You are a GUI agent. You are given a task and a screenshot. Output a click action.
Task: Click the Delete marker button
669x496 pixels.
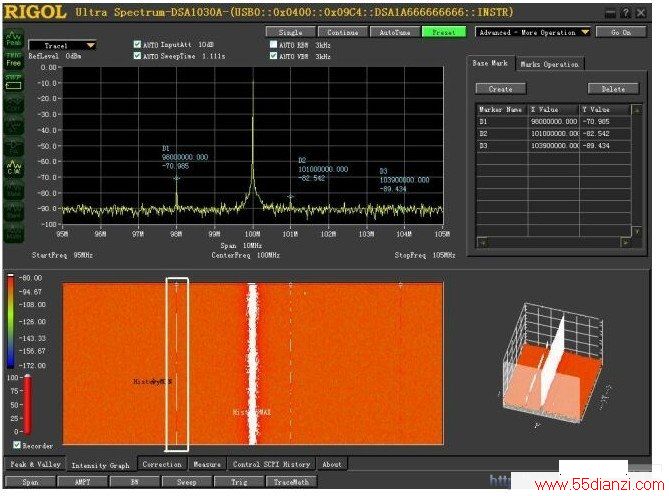[x=613, y=89]
